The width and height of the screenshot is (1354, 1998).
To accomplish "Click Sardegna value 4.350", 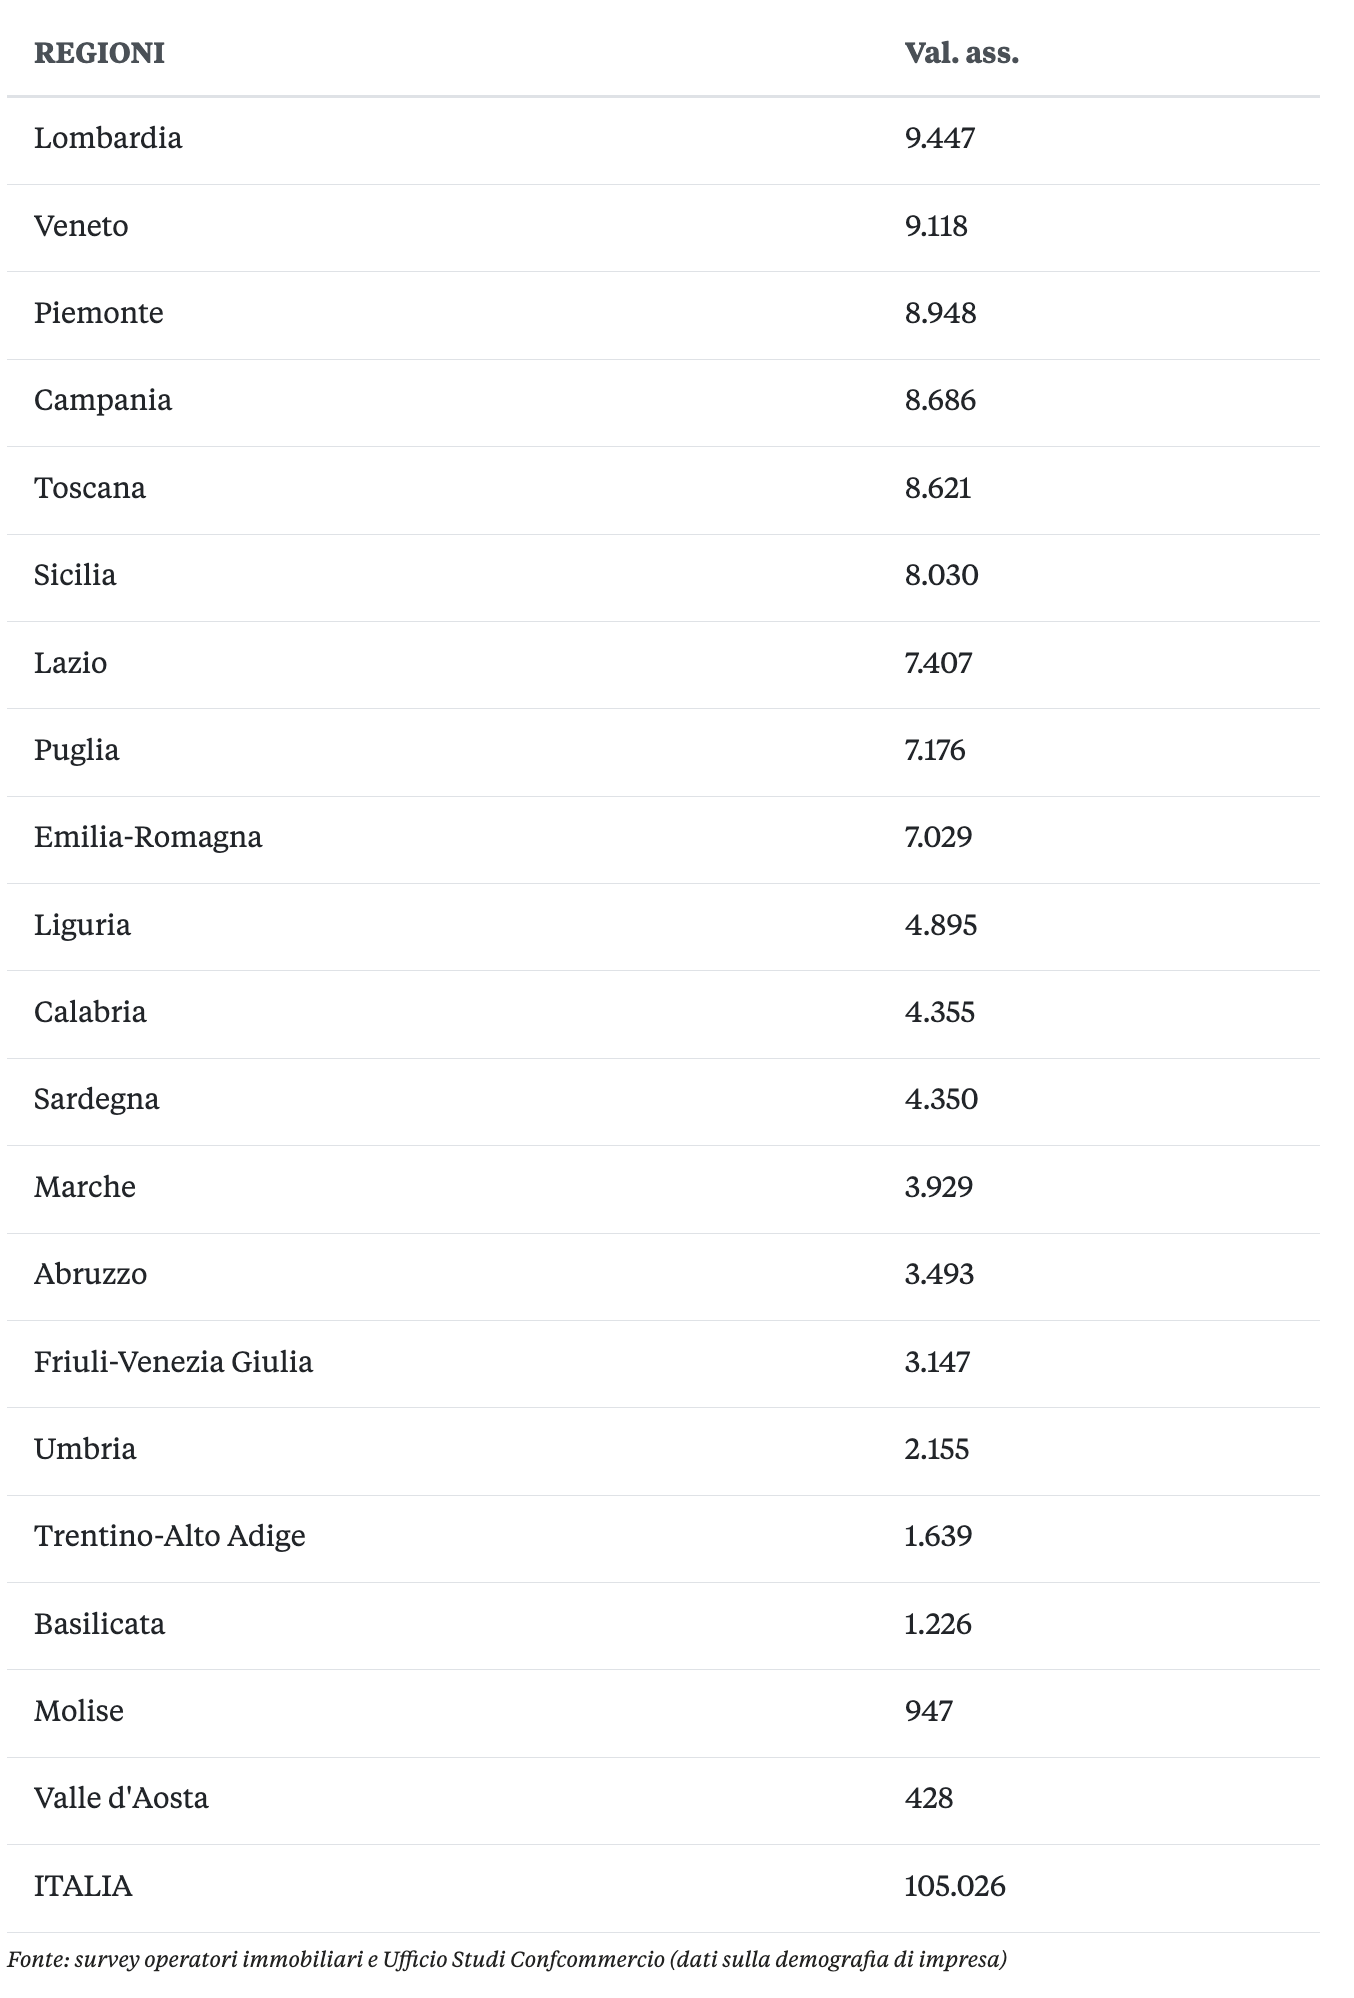I will [941, 1099].
